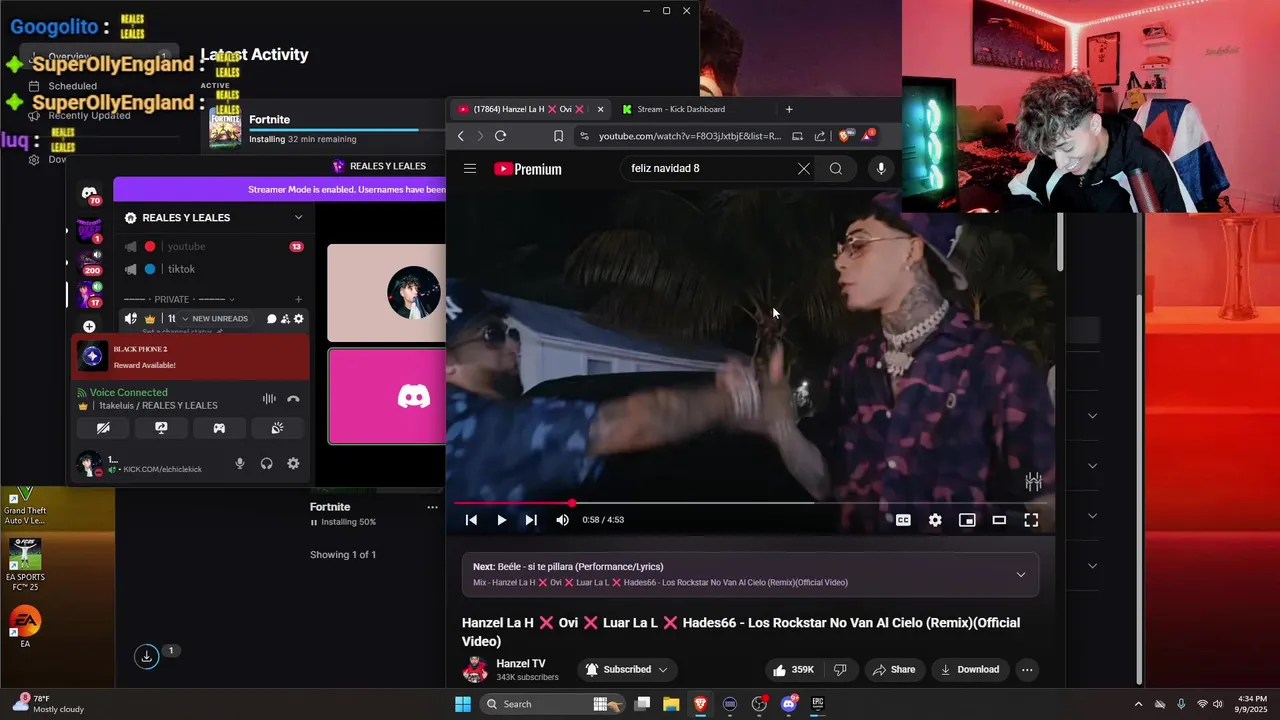This screenshot has width=1280, height=720.
Task: Clear the YouTube search box text
Action: tap(803, 169)
